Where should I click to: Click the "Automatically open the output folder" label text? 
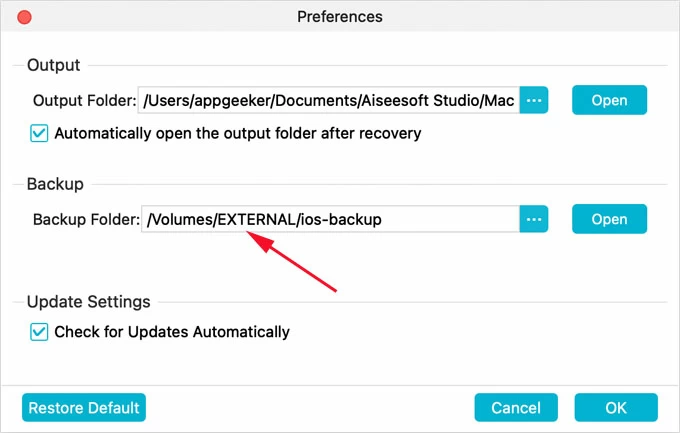[238, 133]
